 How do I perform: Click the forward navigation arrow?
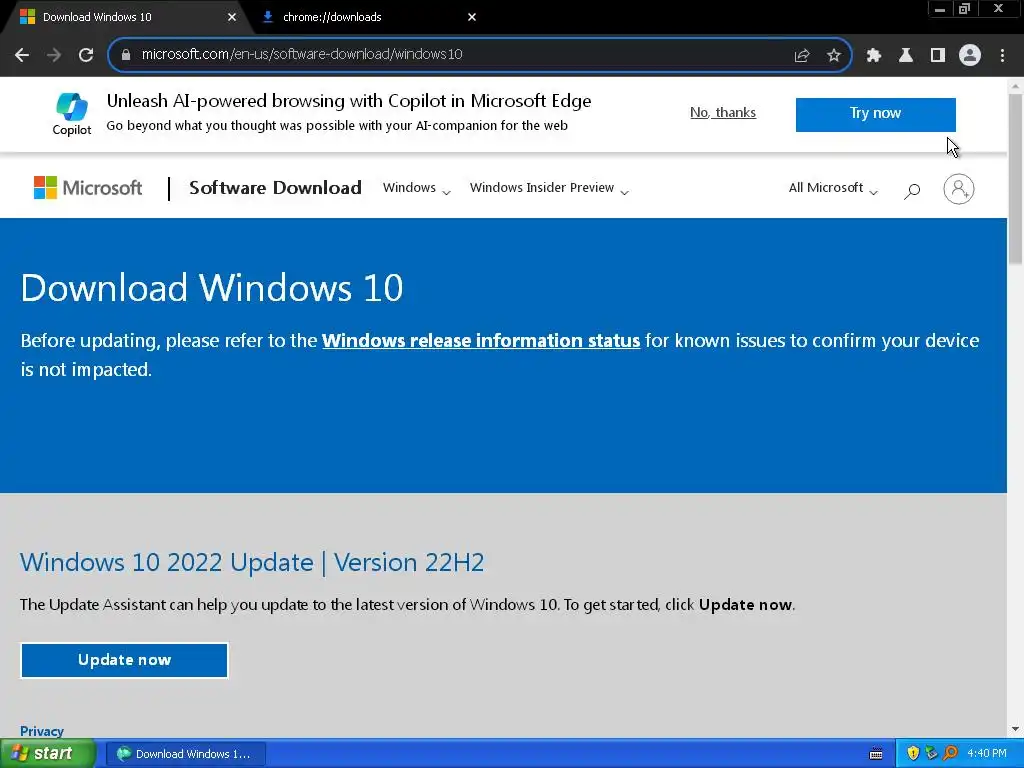point(54,55)
